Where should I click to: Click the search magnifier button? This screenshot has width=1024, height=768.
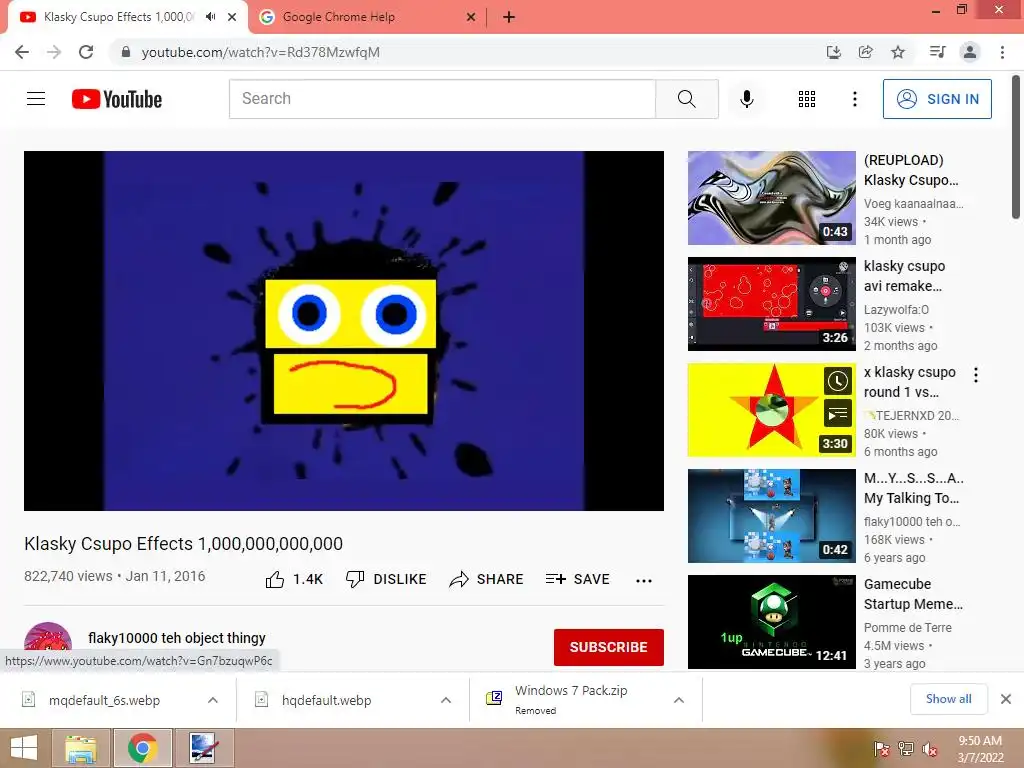coord(686,99)
